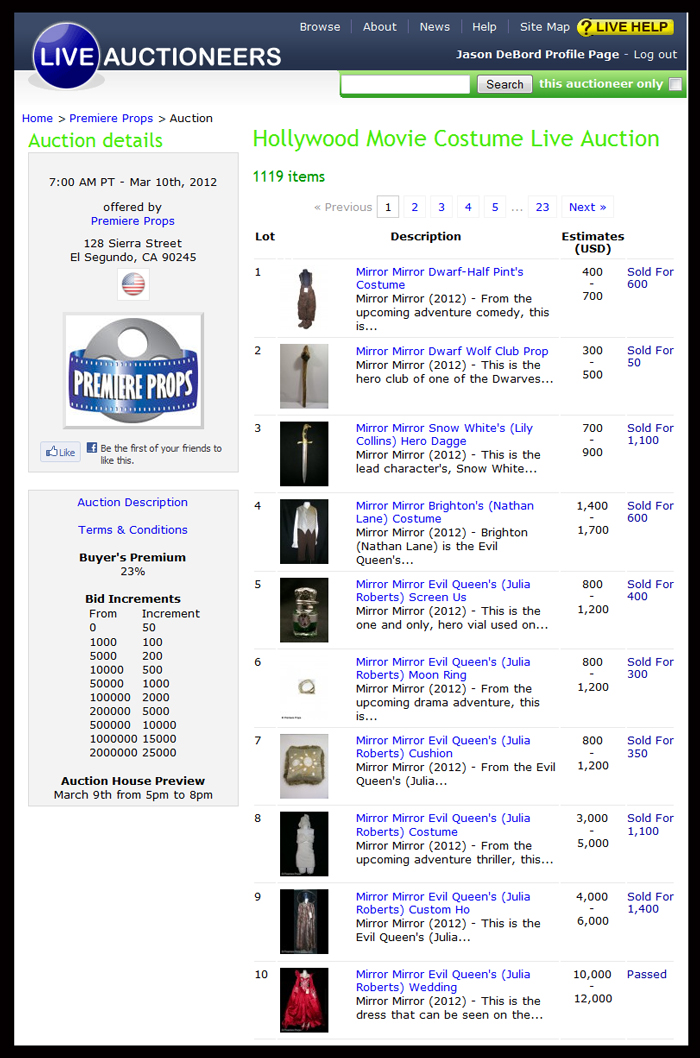Click the Log out link
Viewport: 700px width, 1058px height.
click(655, 55)
